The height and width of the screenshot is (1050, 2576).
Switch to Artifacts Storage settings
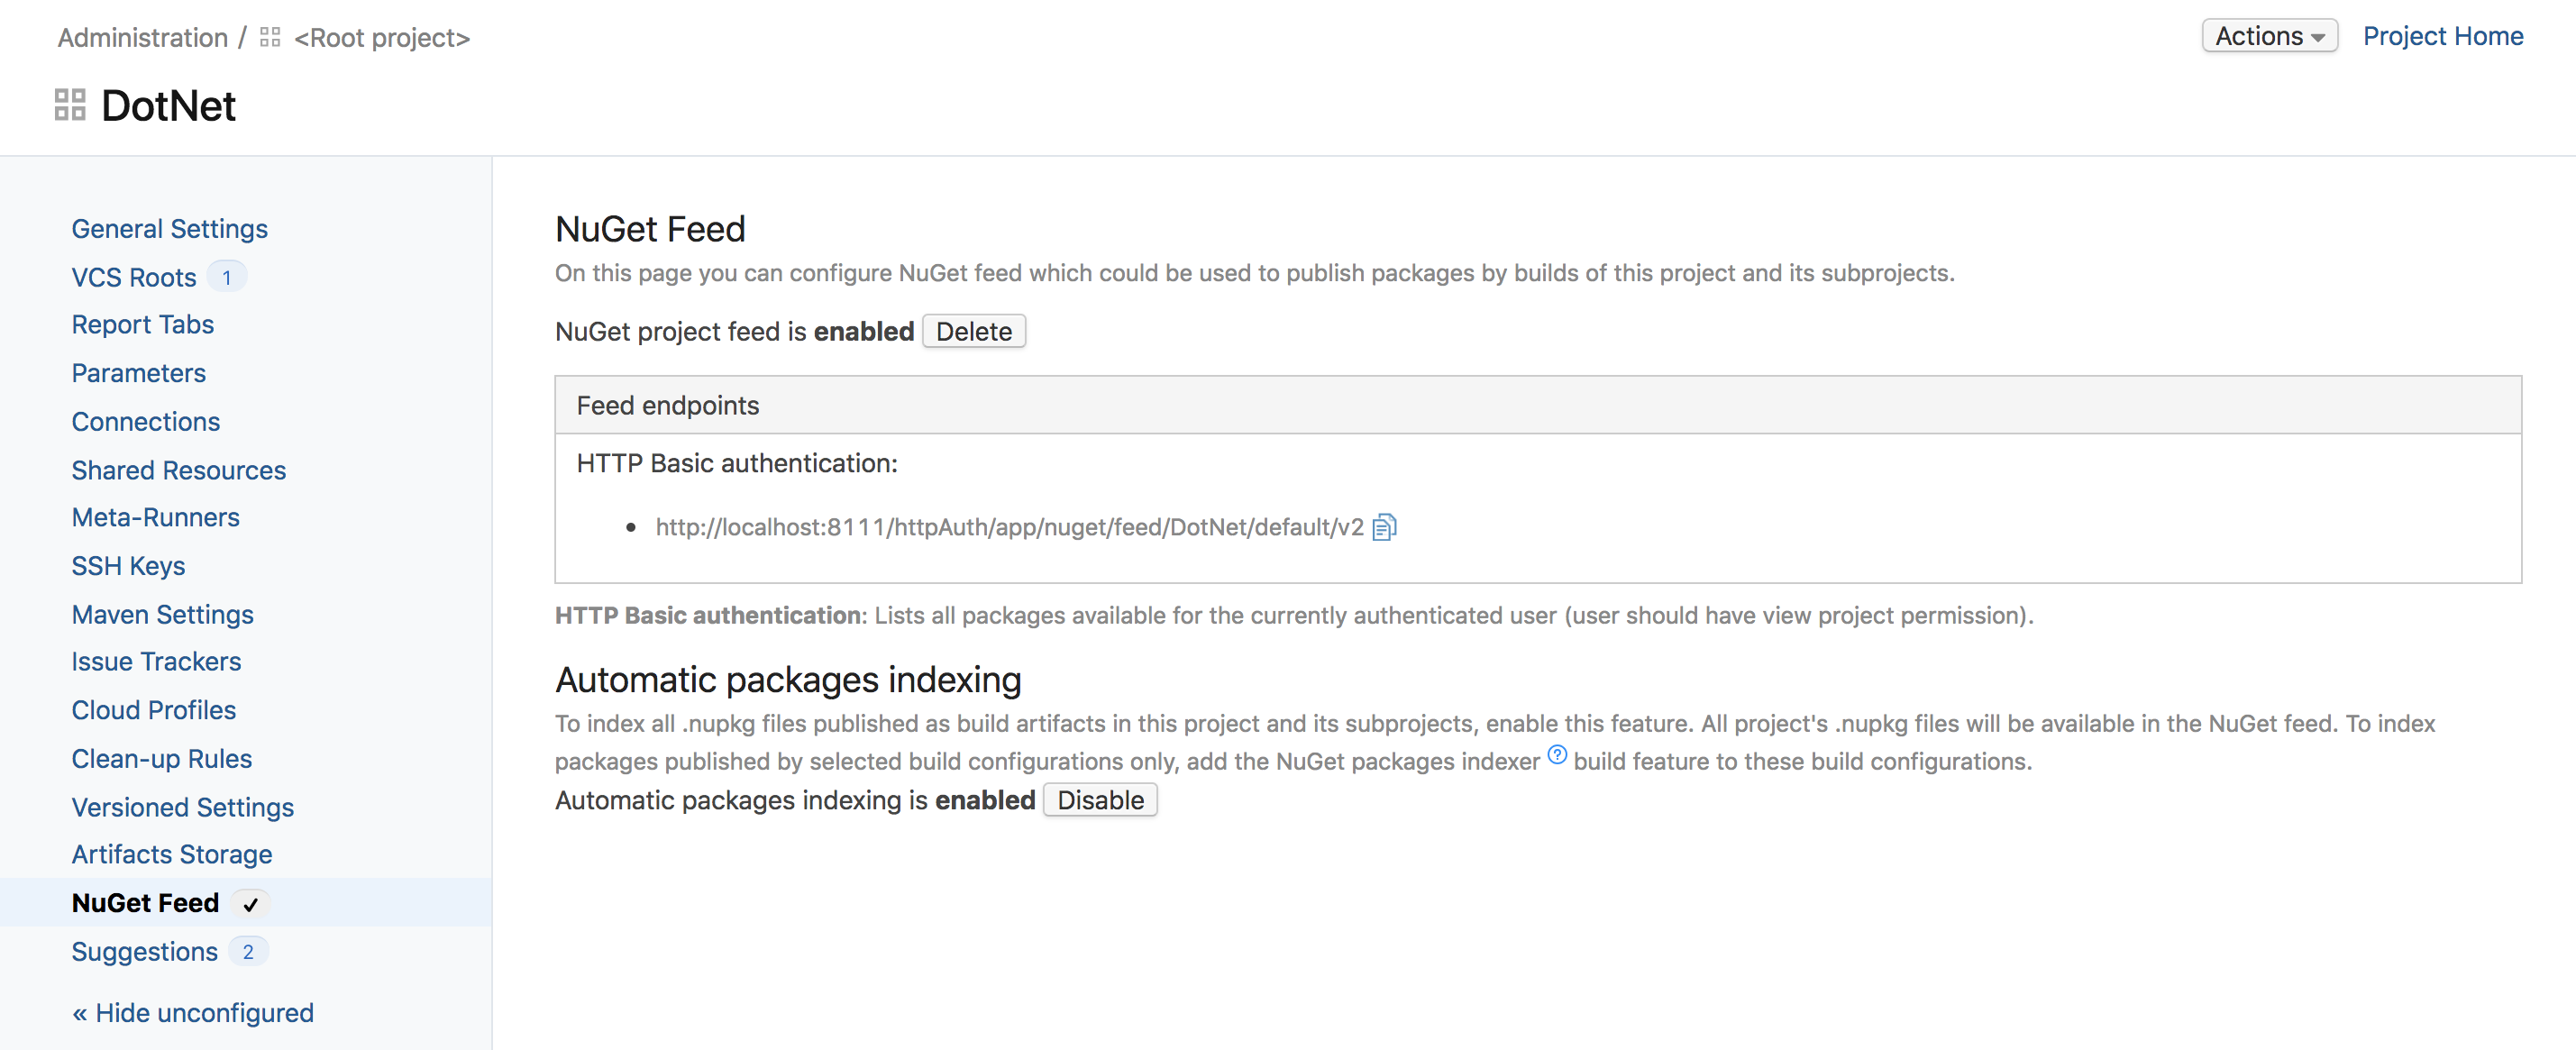tap(172, 854)
